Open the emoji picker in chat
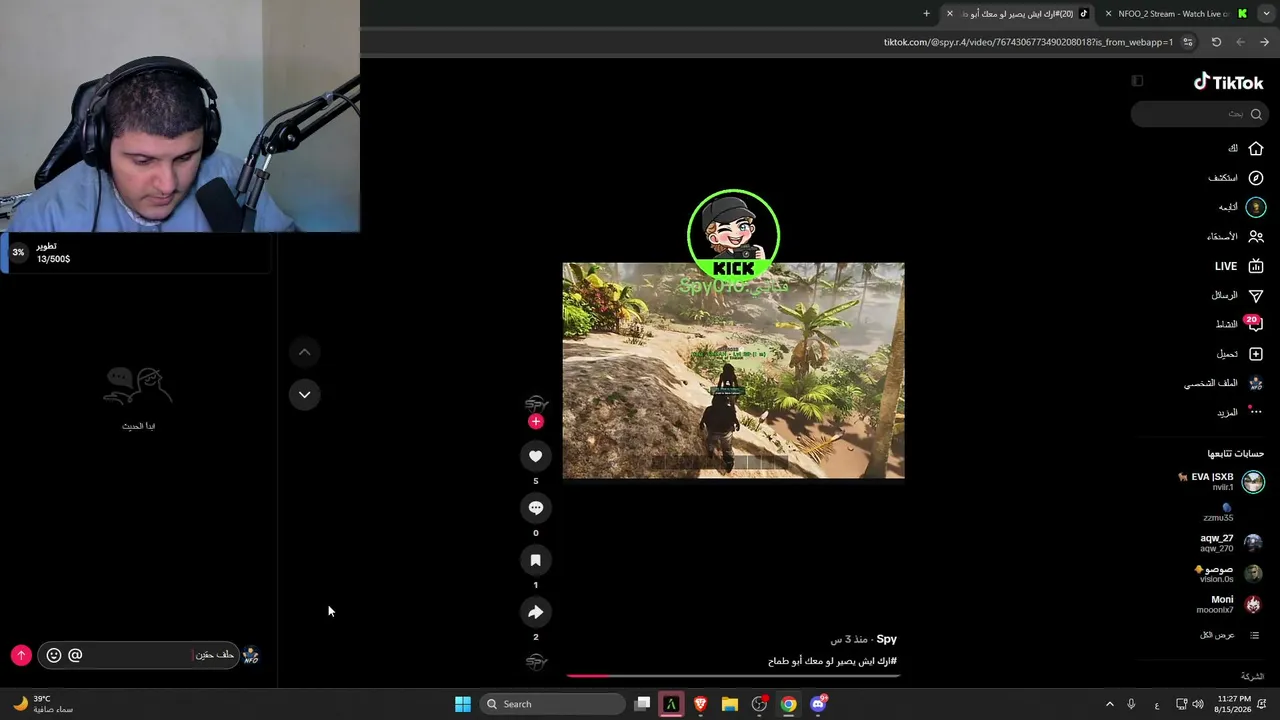The width and height of the screenshot is (1280, 720). (x=54, y=655)
